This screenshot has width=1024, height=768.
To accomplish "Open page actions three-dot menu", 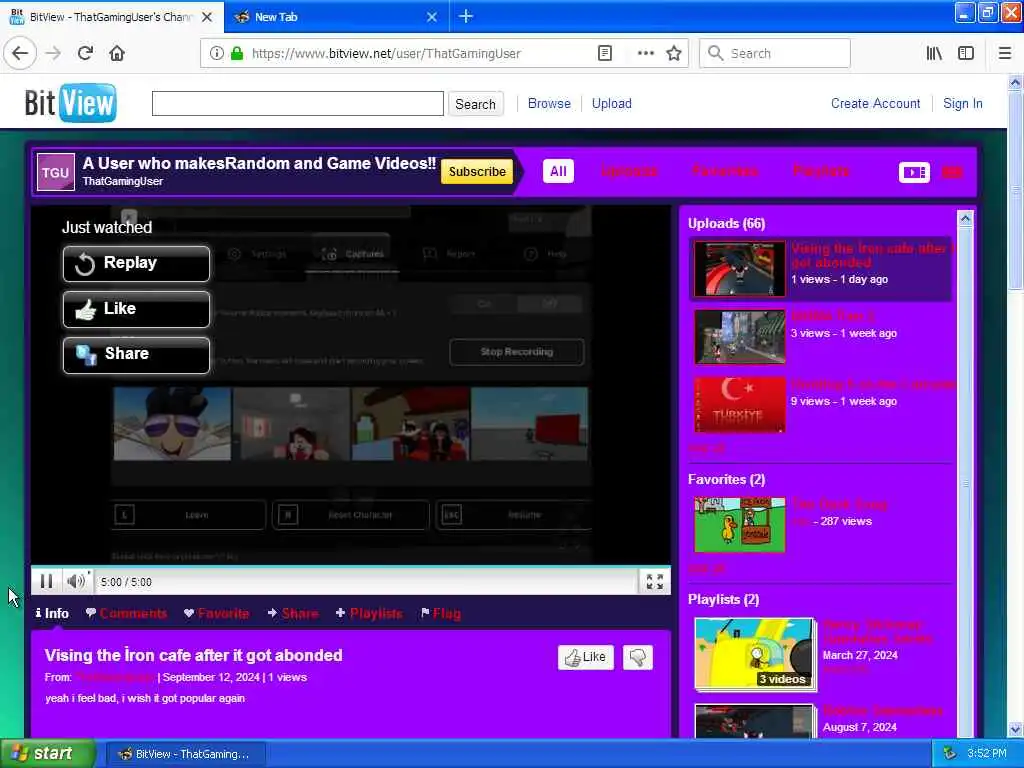I will coord(645,54).
